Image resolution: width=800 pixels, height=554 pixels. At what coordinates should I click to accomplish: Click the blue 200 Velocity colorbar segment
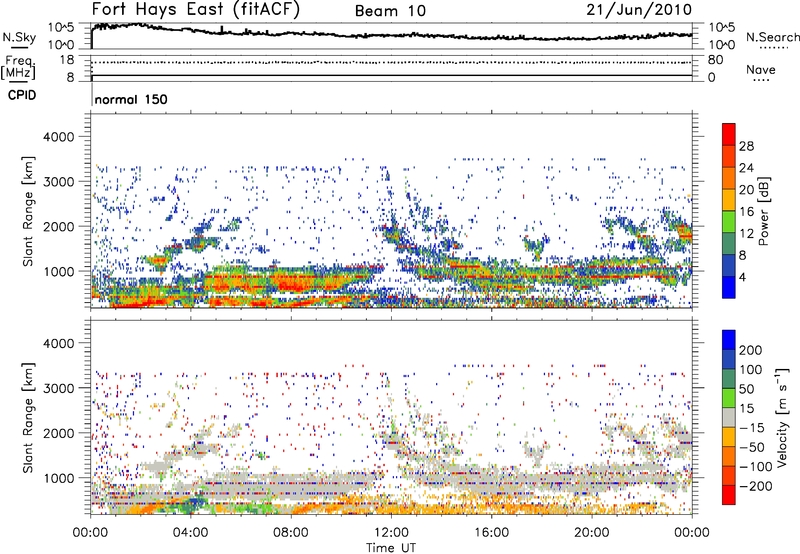[729, 340]
